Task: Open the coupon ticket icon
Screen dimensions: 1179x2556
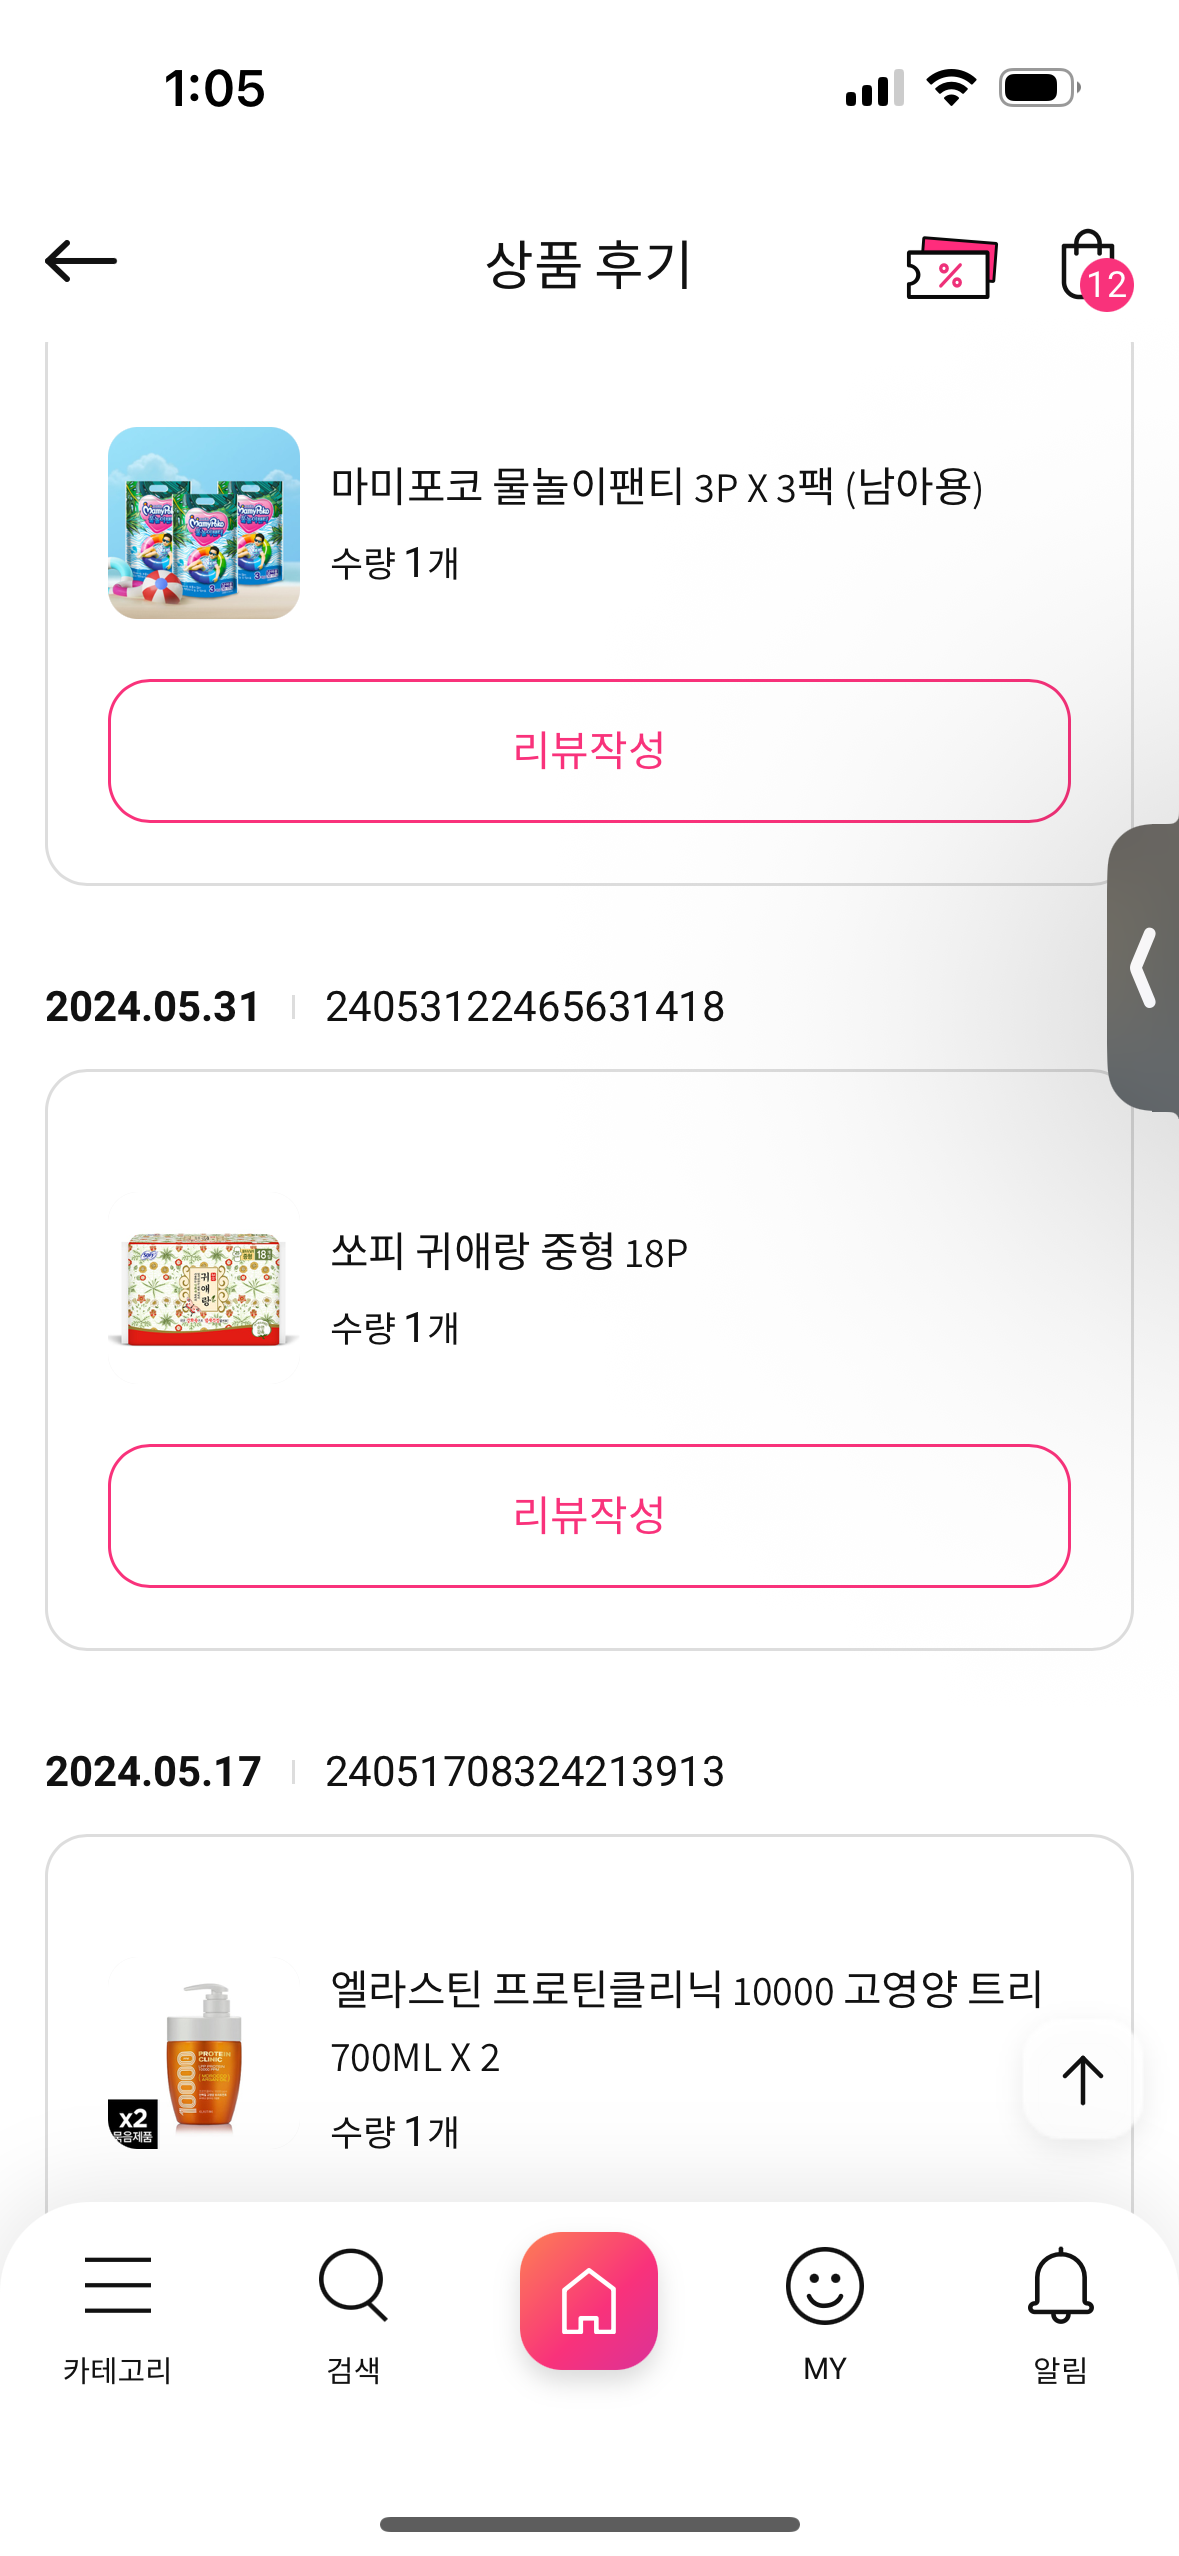Action: (x=951, y=267)
